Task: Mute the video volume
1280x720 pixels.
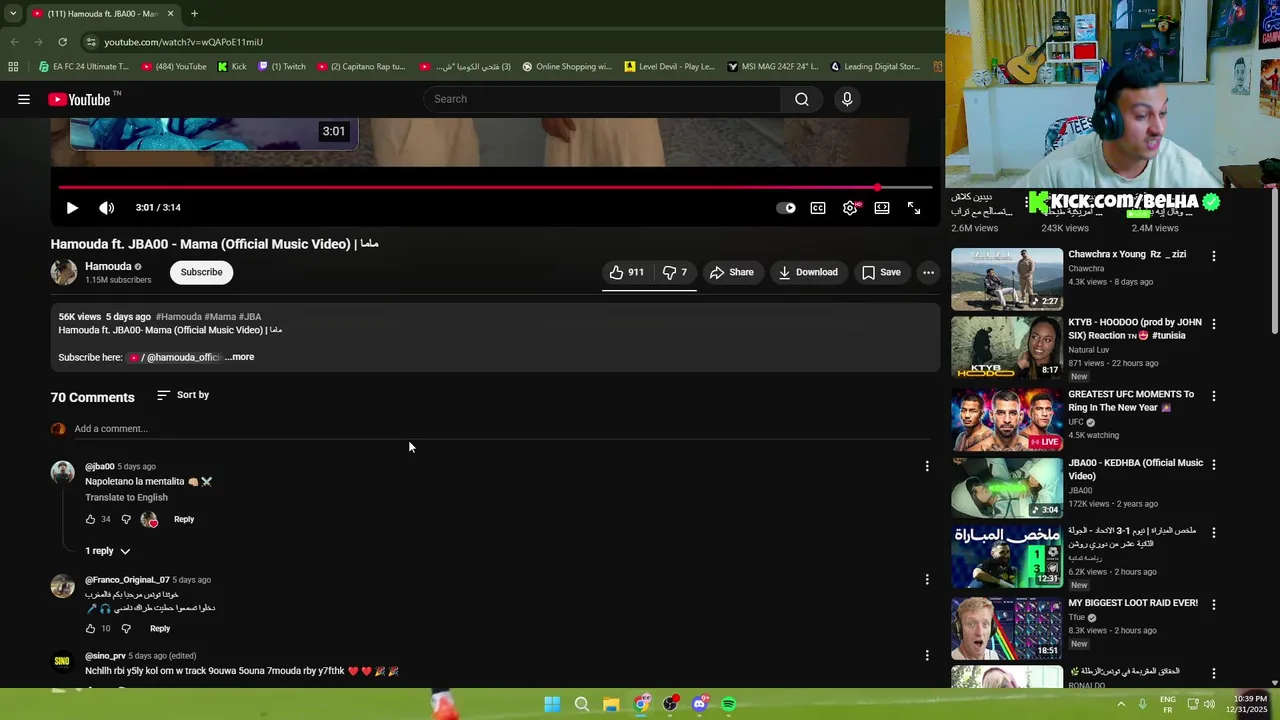Action: point(107,208)
